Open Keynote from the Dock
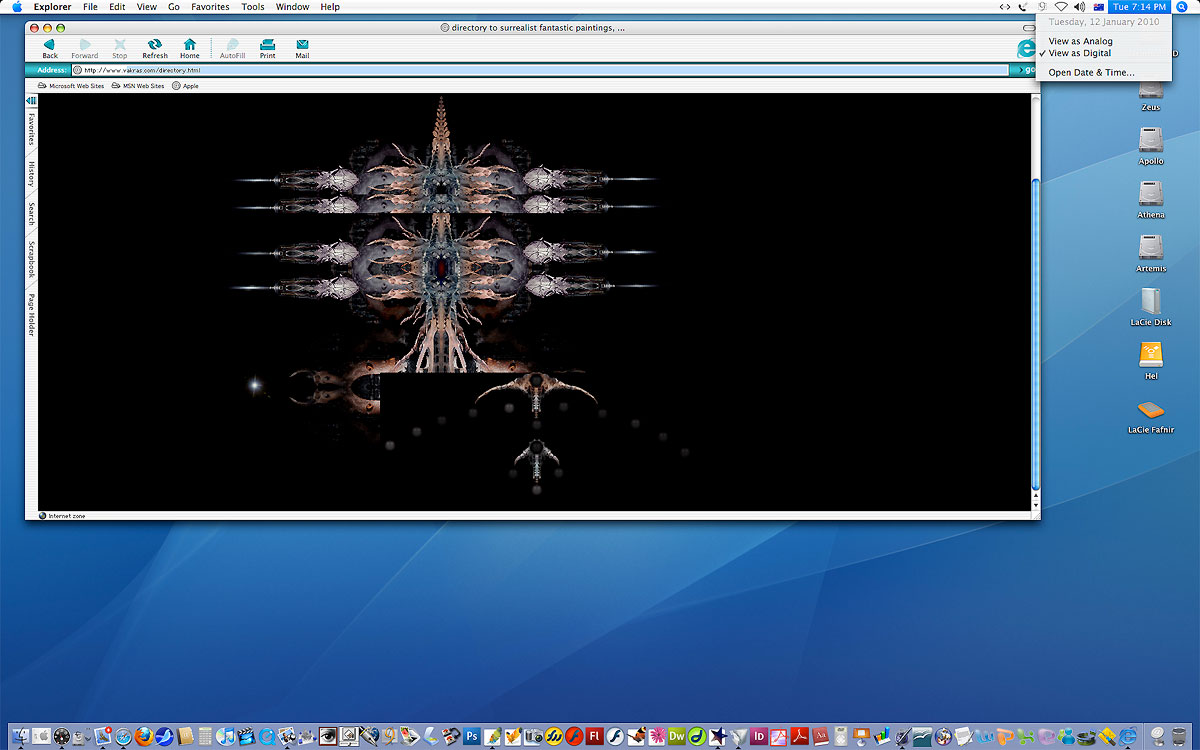The height and width of the screenshot is (750, 1200). click(x=860, y=736)
